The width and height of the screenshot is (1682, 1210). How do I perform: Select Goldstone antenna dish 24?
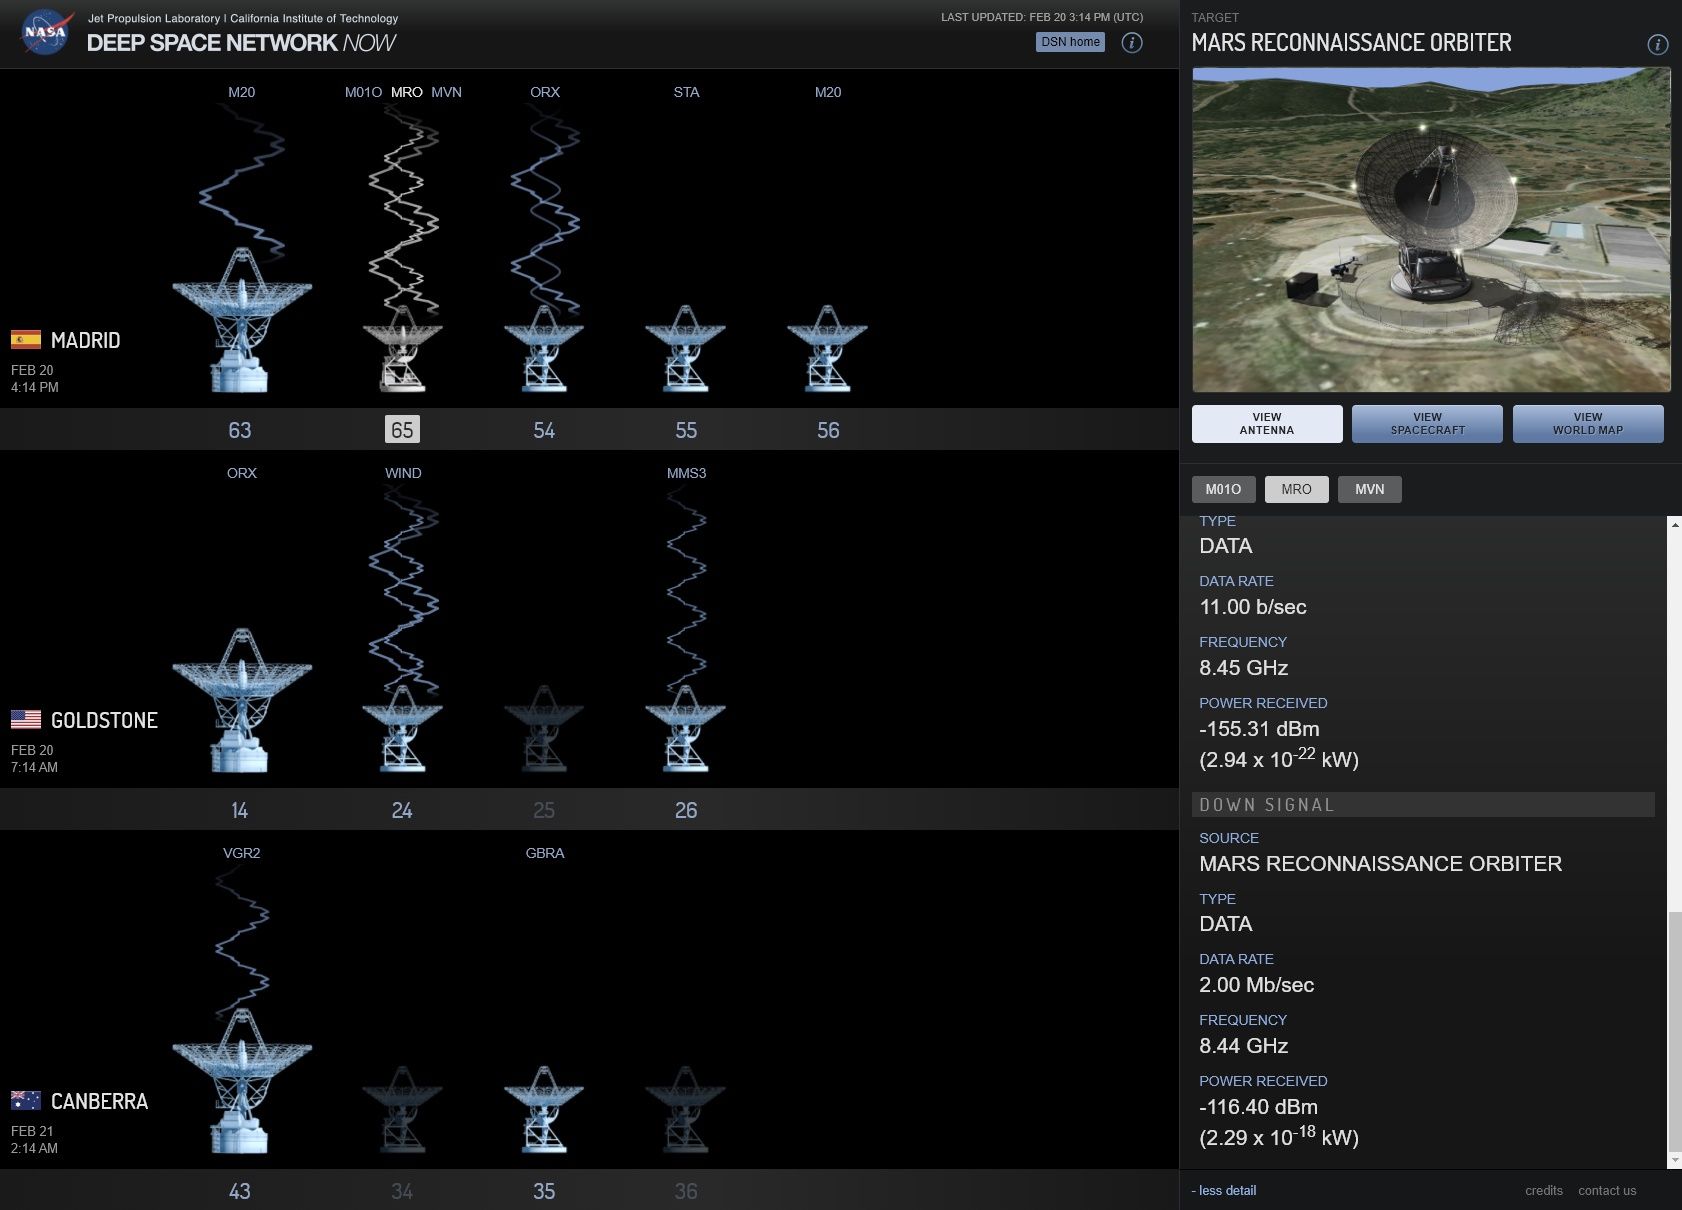pyautogui.click(x=402, y=729)
